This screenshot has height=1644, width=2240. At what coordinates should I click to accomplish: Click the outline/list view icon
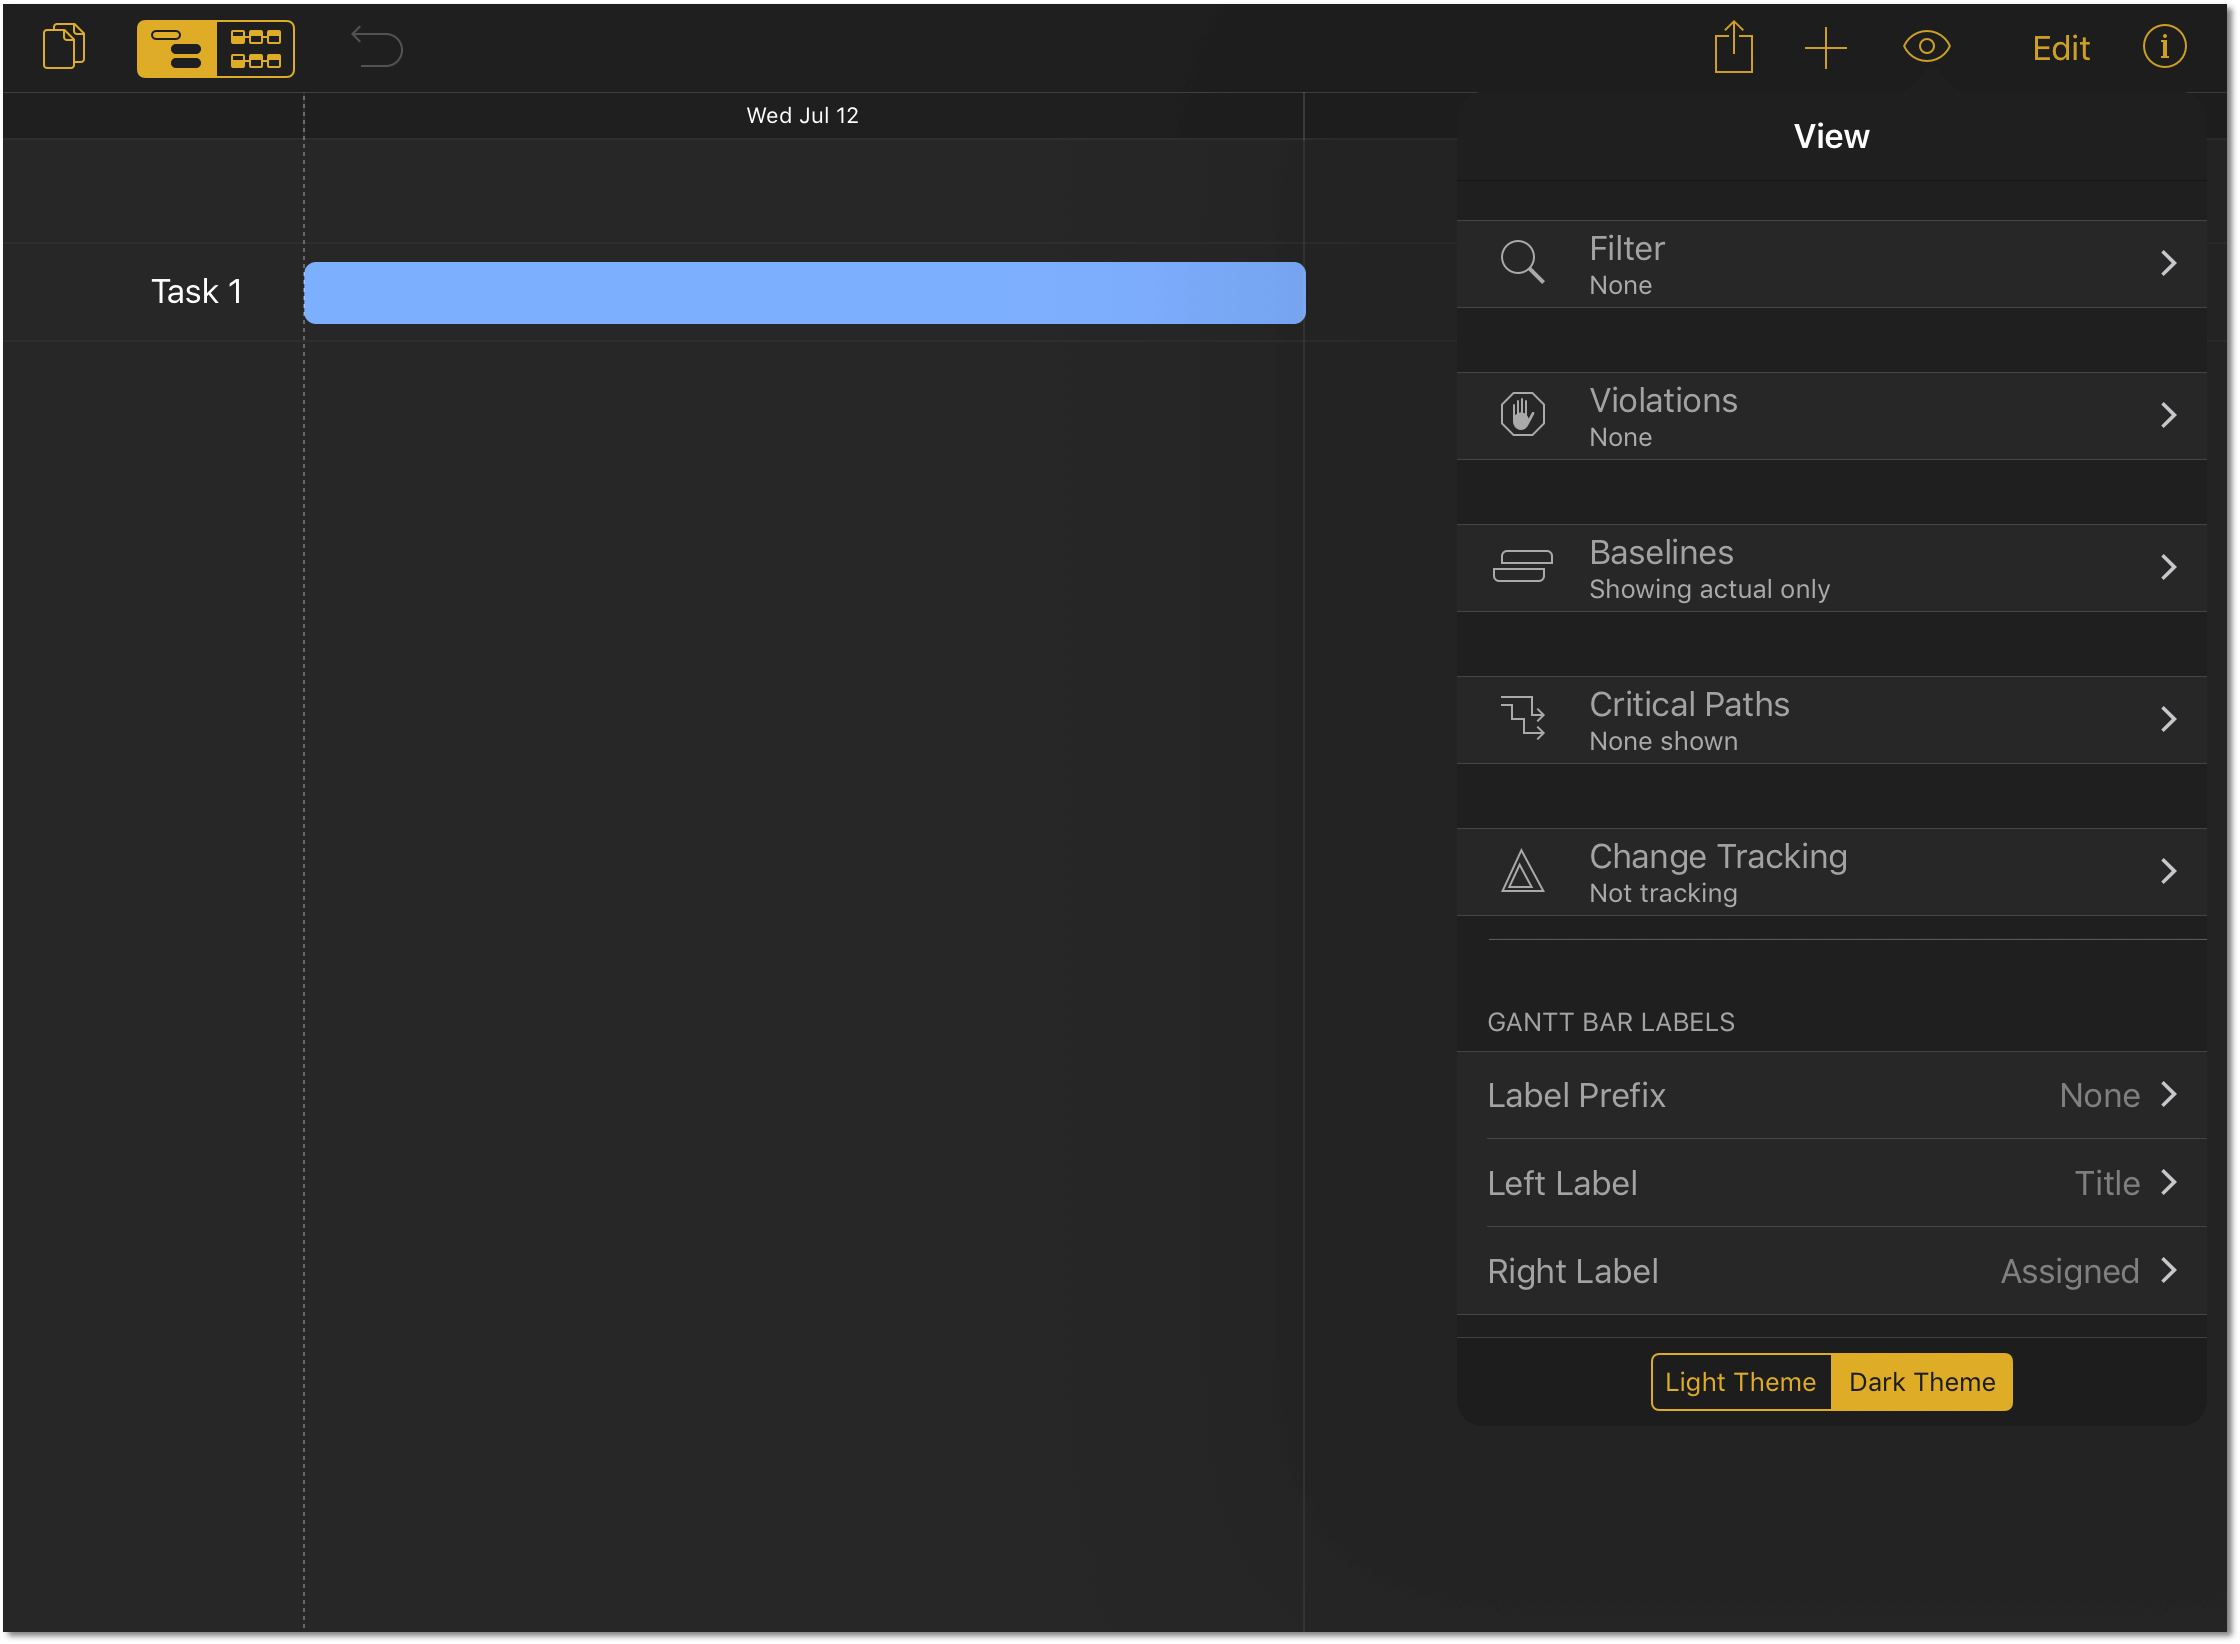click(174, 47)
